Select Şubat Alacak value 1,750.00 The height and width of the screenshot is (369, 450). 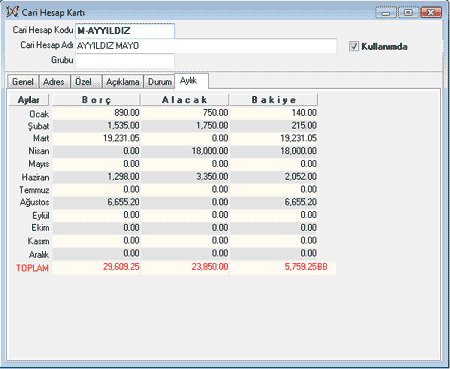coord(212,126)
